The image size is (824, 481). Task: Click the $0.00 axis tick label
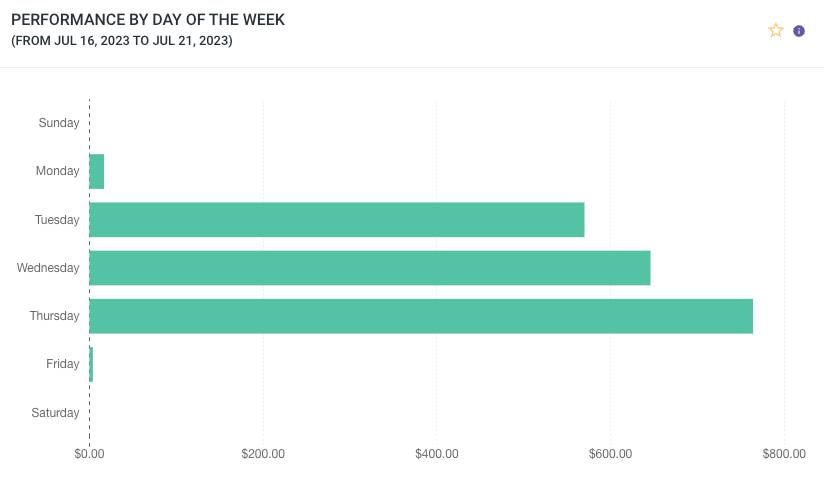(90, 454)
